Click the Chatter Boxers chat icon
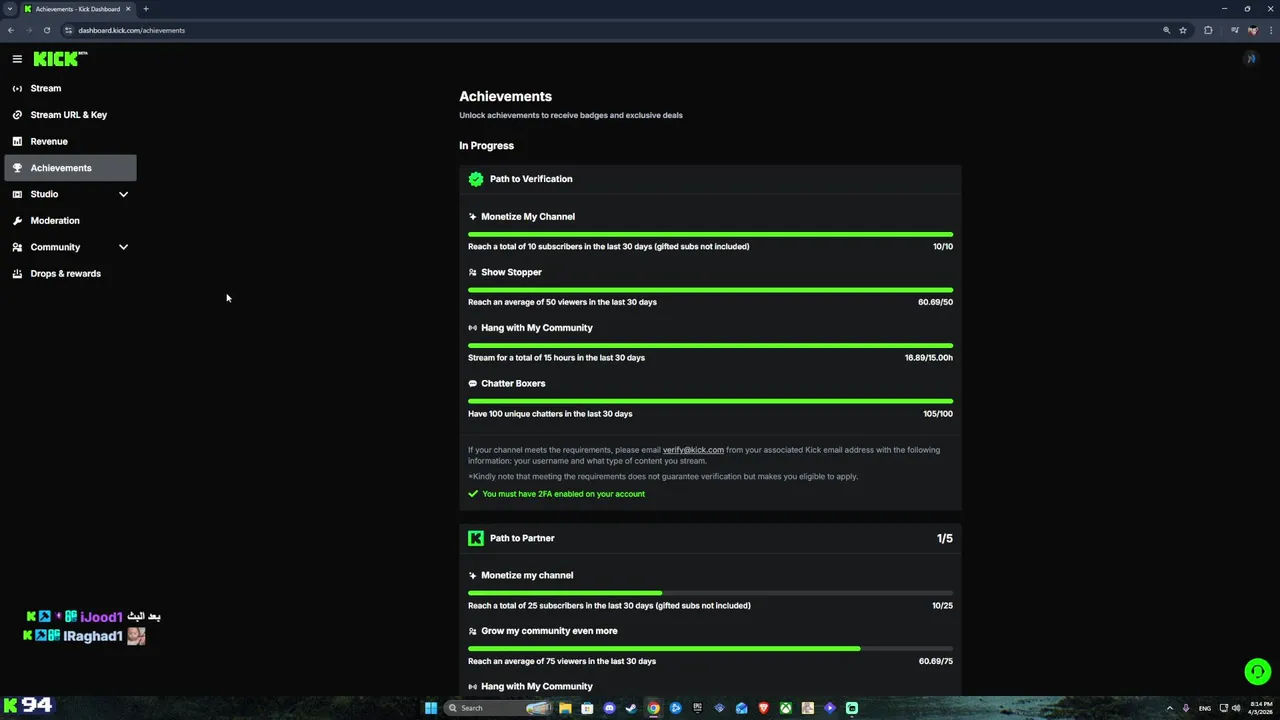The height and width of the screenshot is (720, 1280). point(473,383)
